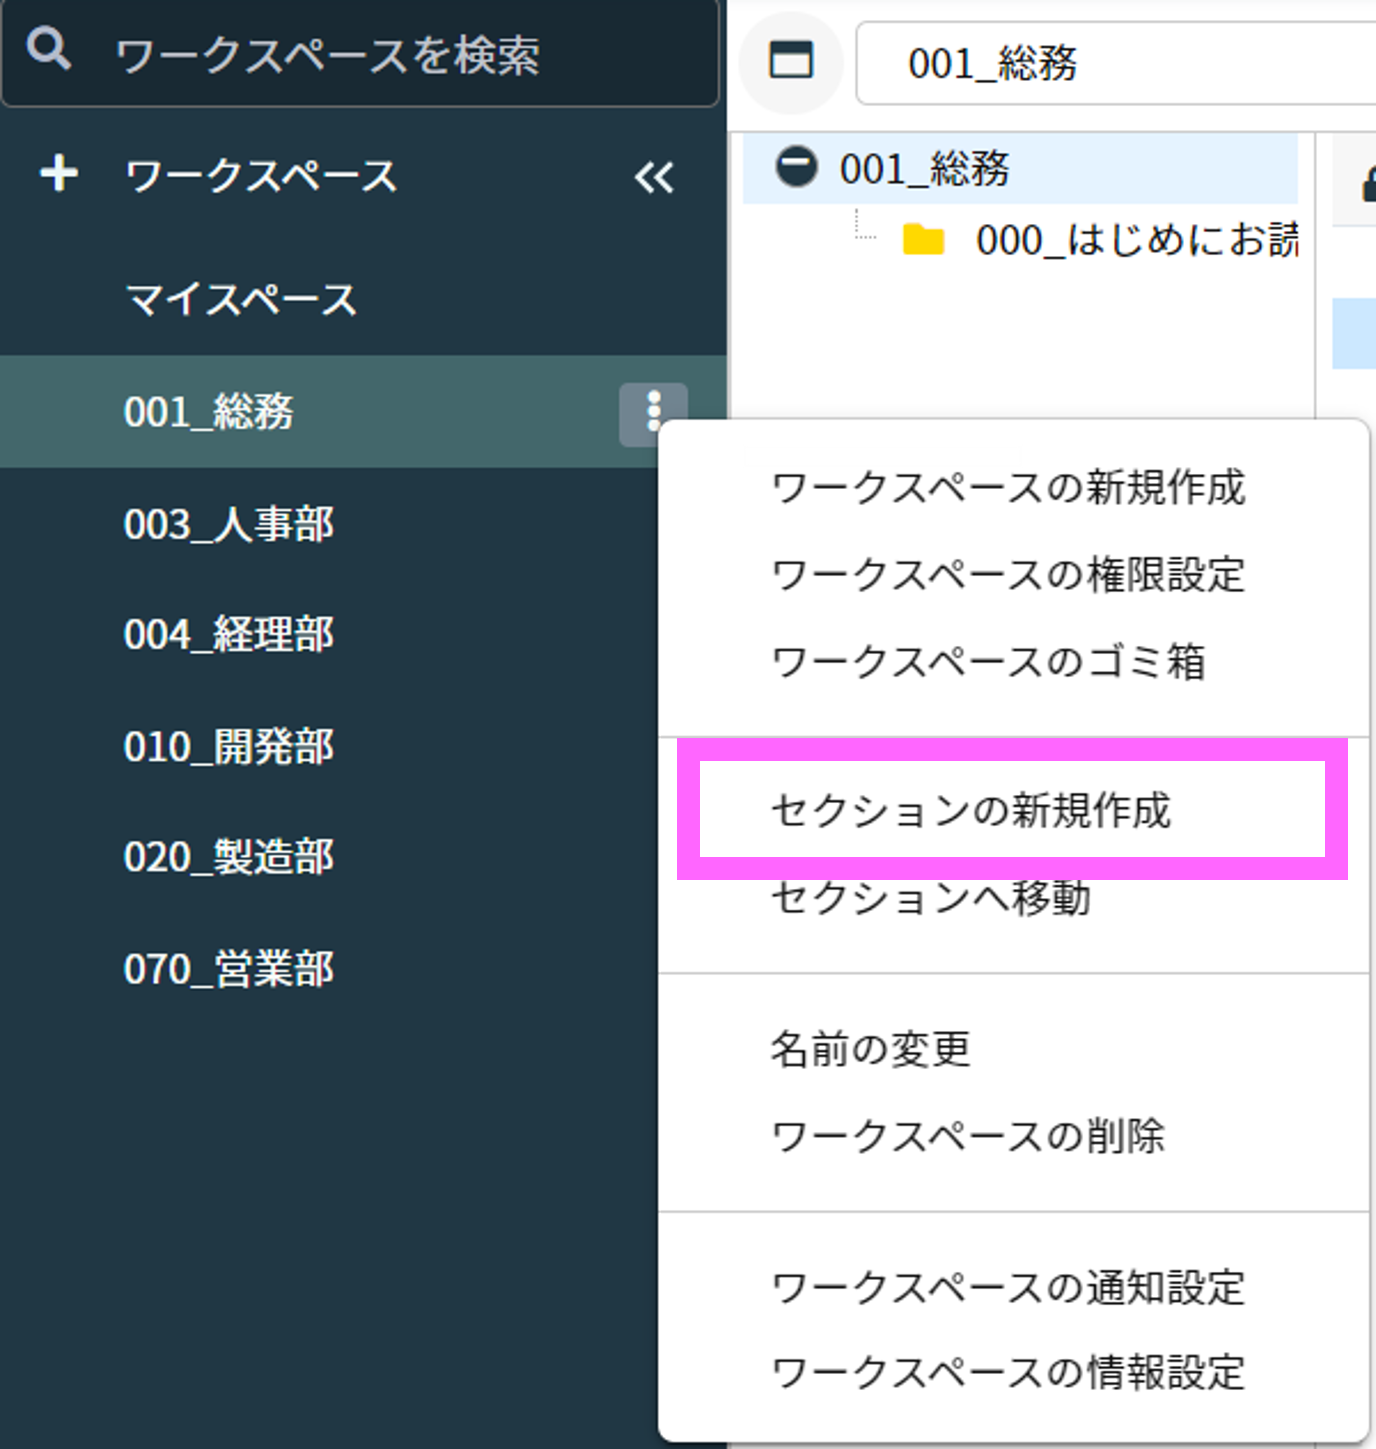This screenshot has height=1449, width=1376.
Task: Collapse sidebar with double chevron icon
Action: [654, 178]
